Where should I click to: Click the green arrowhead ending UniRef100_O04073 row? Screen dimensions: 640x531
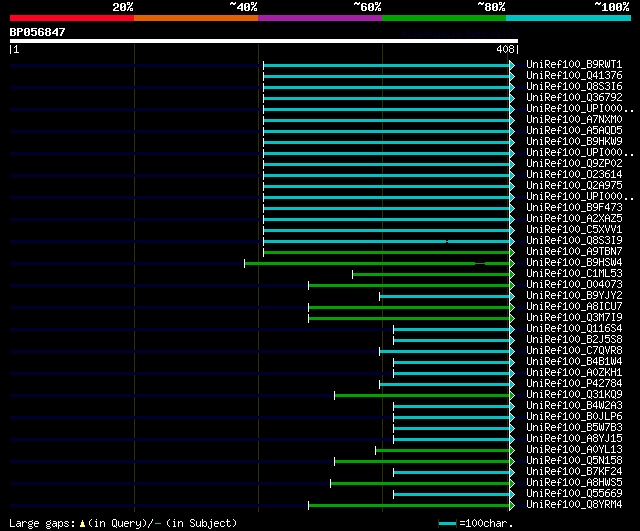[512, 286]
